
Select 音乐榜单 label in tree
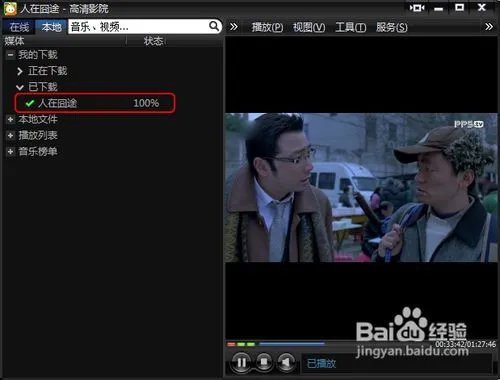(38, 152)
